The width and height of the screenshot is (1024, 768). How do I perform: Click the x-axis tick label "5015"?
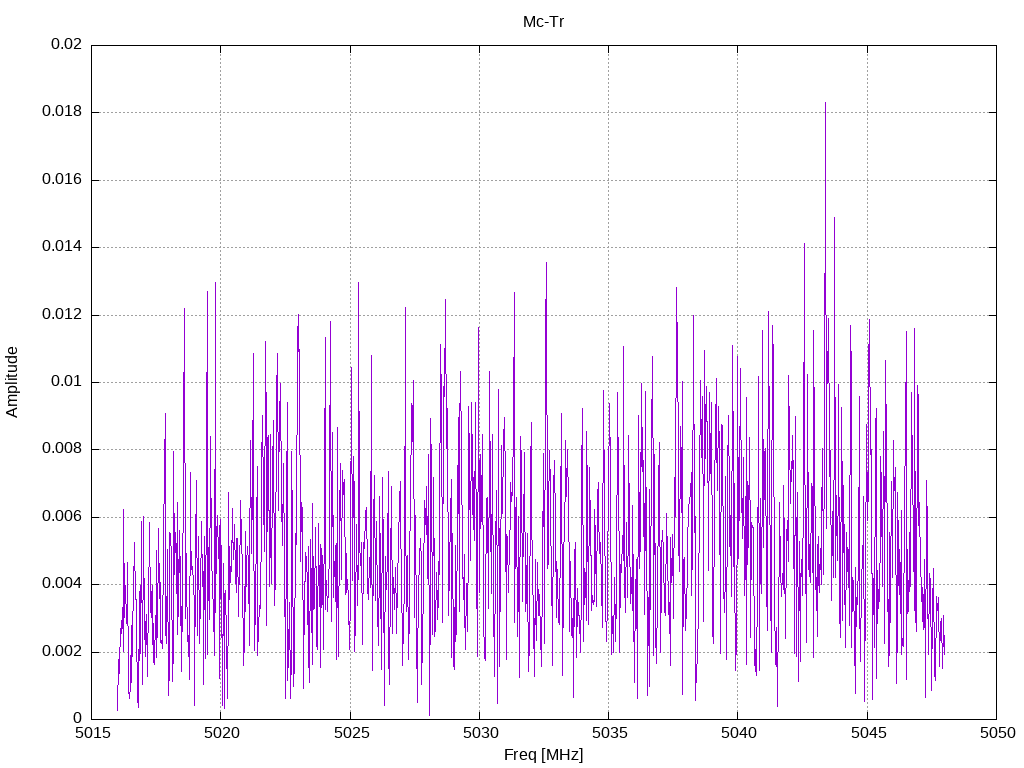(92, 733)
